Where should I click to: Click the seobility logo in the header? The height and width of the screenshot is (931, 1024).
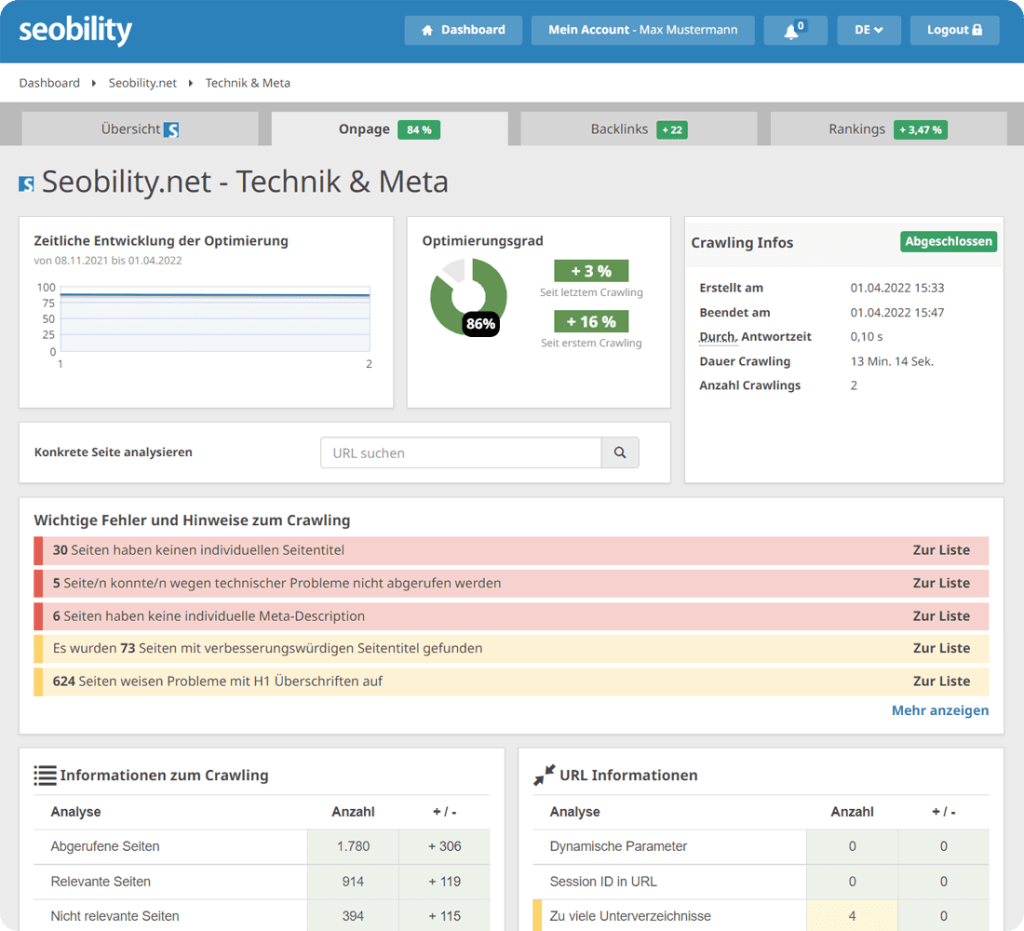tap(75, 30)
